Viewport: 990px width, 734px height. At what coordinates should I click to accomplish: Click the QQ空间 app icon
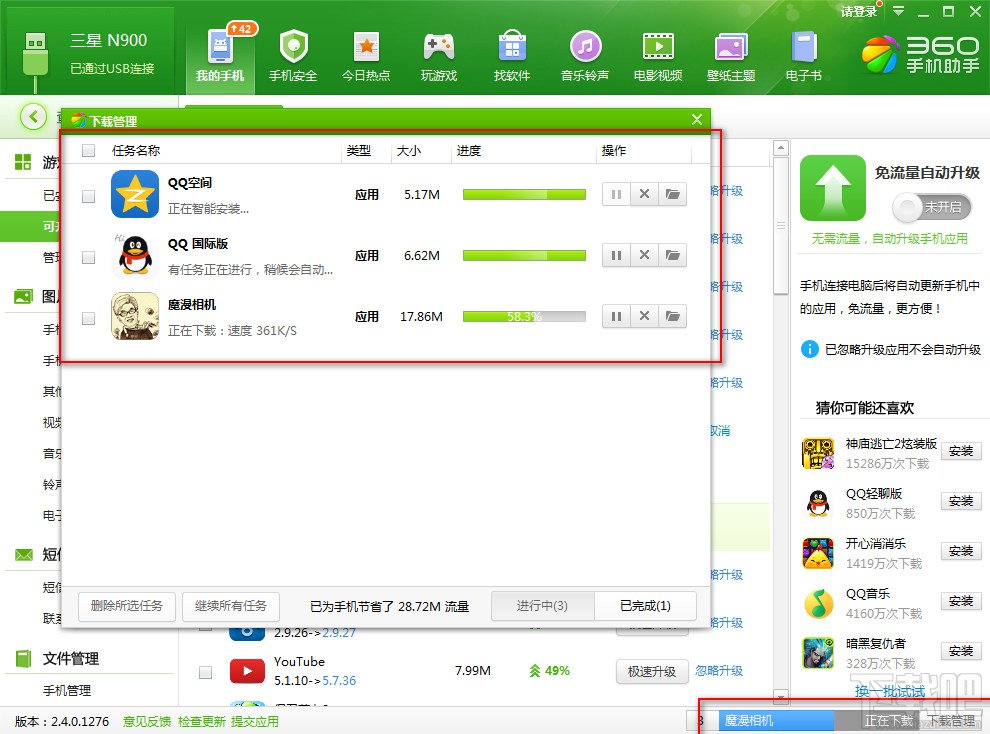click(135, 194)
